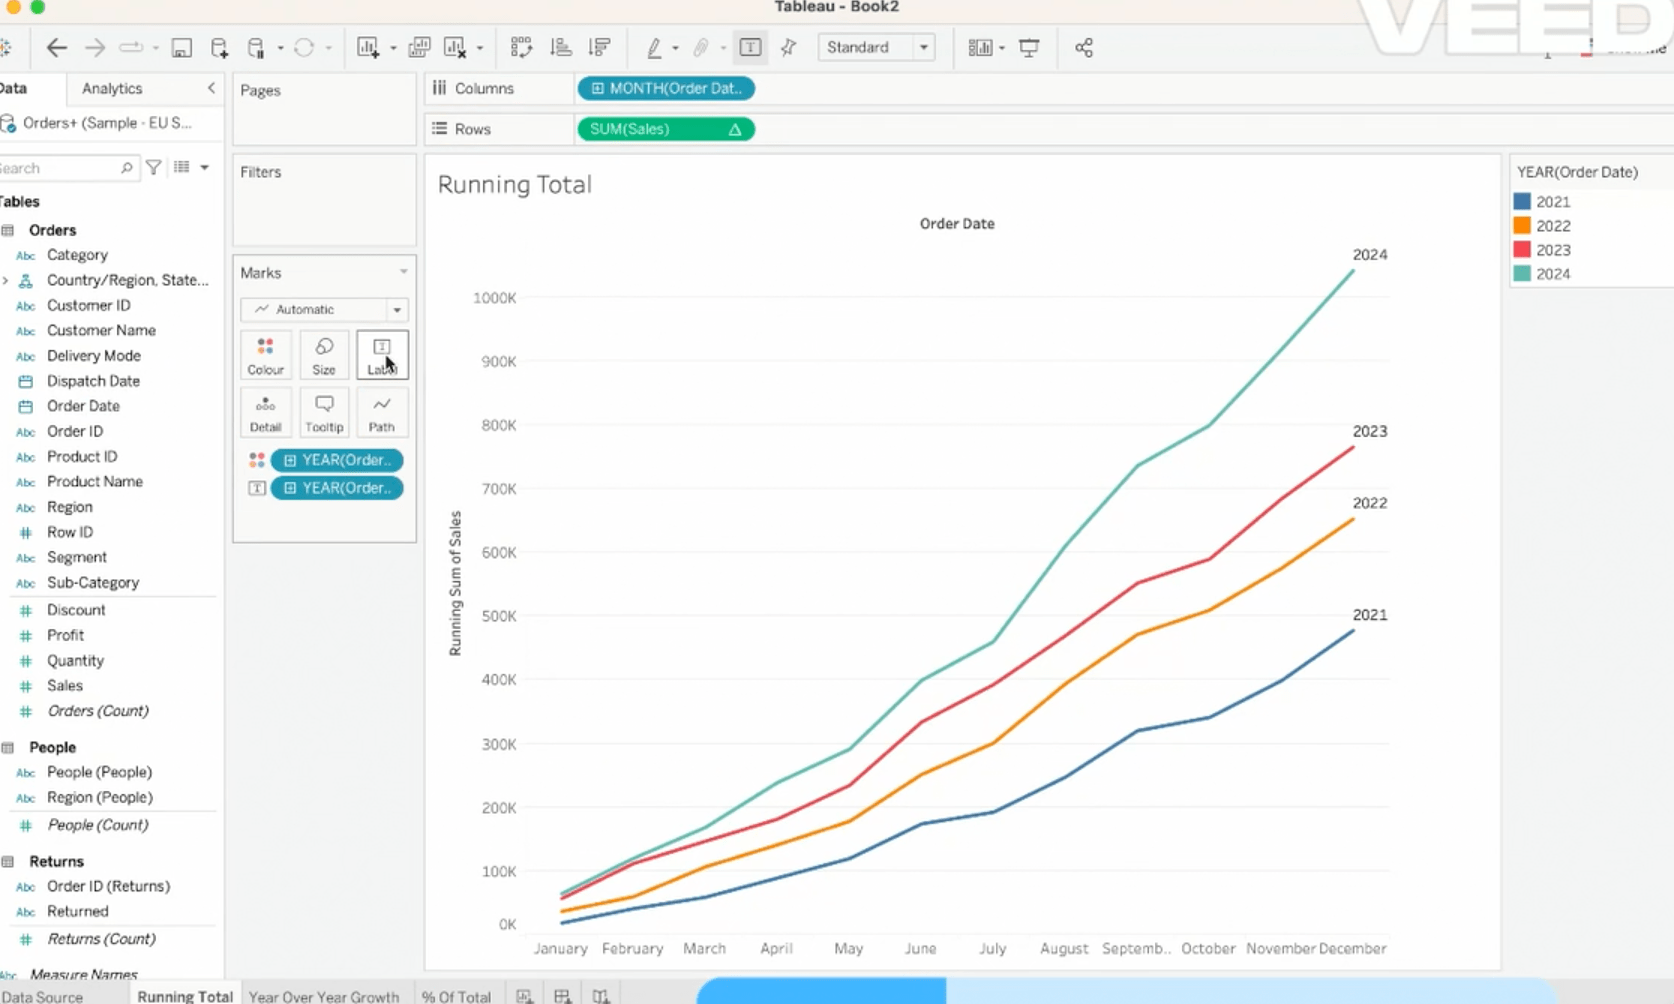Click the Clear Sheet icon

pyautogui.click(x=455, y=47)
